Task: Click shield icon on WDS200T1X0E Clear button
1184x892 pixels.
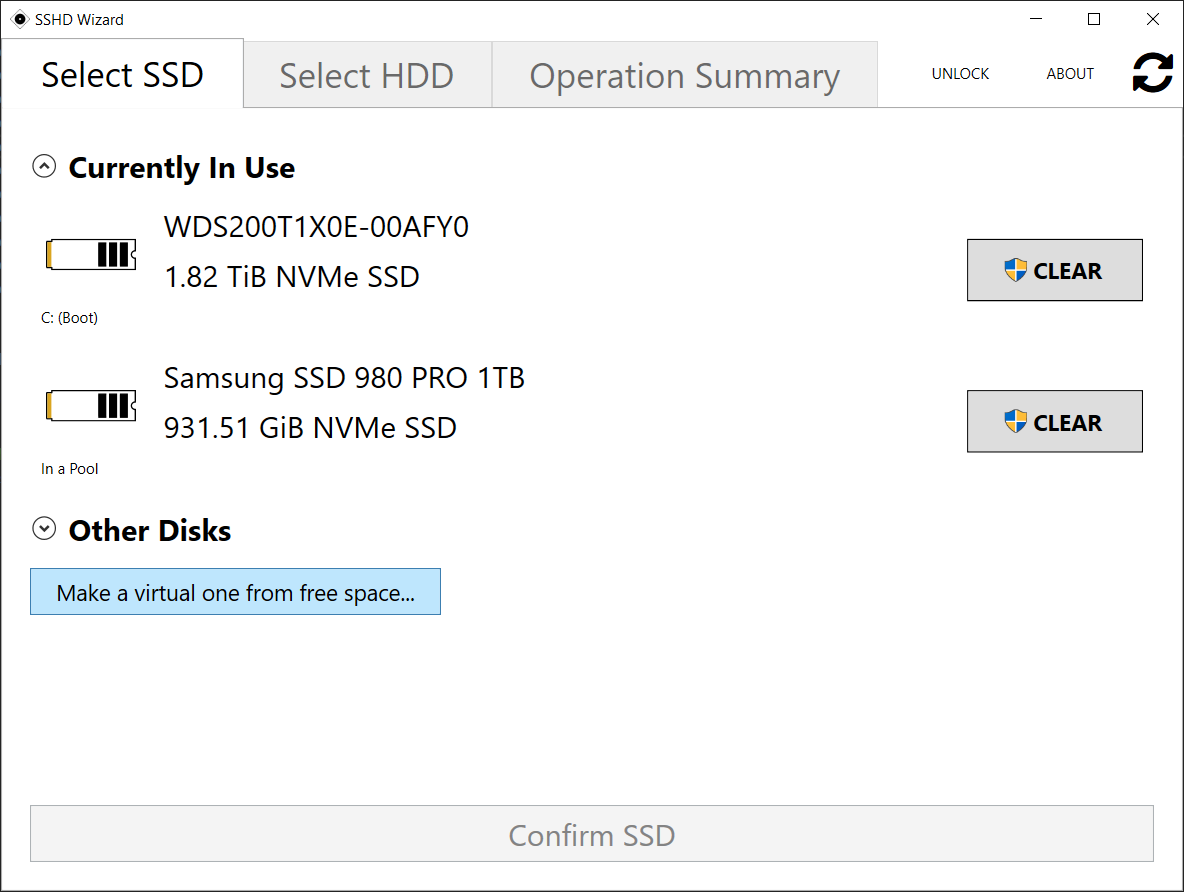Action: click(x=1015, y=270)
